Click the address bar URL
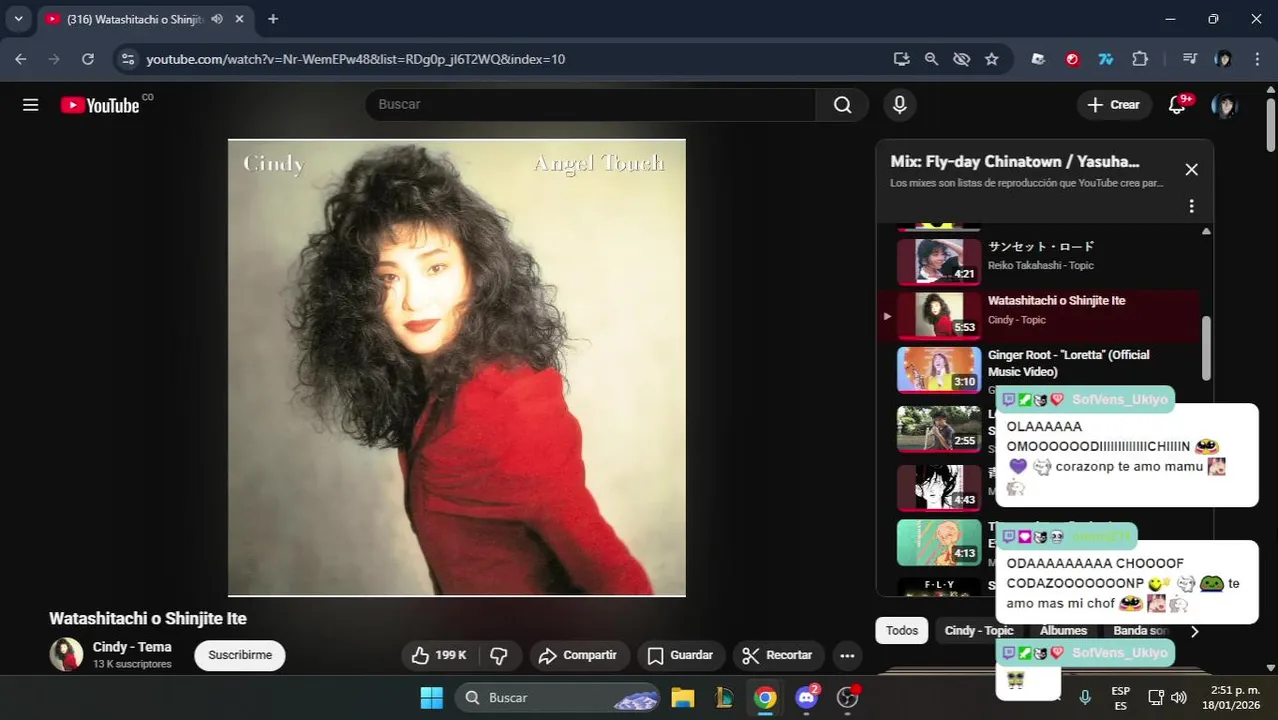This screenshot has width=1278, height=720. 356,59
